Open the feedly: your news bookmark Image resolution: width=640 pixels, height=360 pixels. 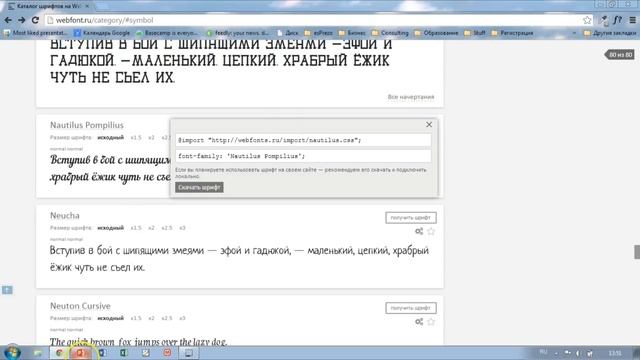coord(237,33)
